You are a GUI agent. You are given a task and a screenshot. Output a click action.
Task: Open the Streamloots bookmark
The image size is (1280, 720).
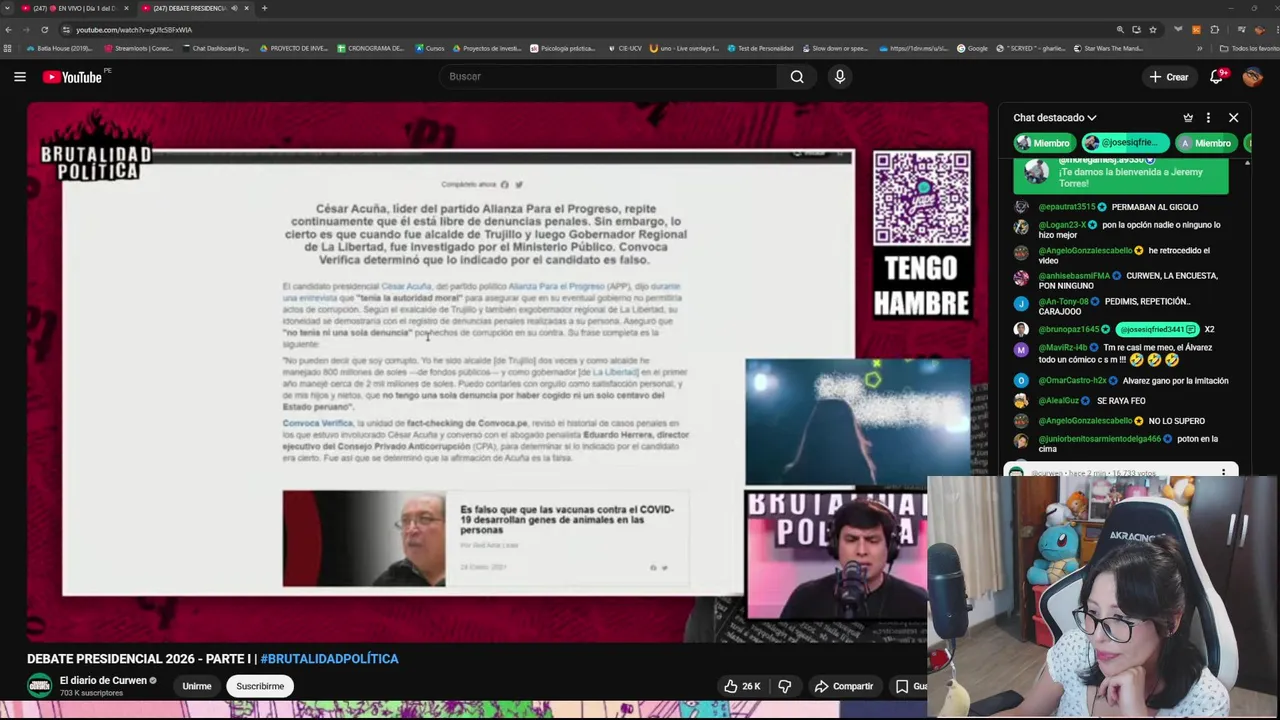[x=138, y=48]
